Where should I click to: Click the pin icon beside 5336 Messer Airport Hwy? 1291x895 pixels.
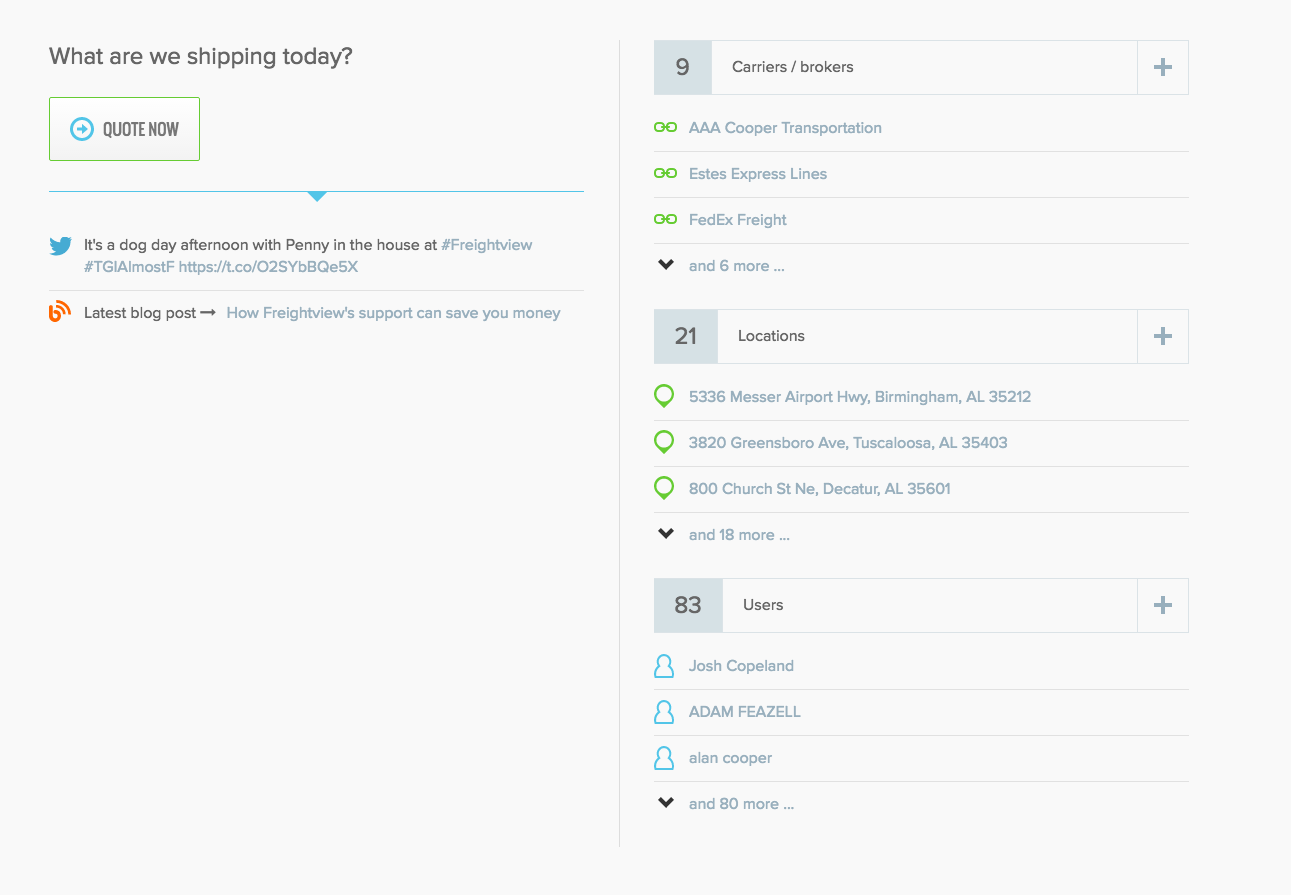tap(664, 397)
